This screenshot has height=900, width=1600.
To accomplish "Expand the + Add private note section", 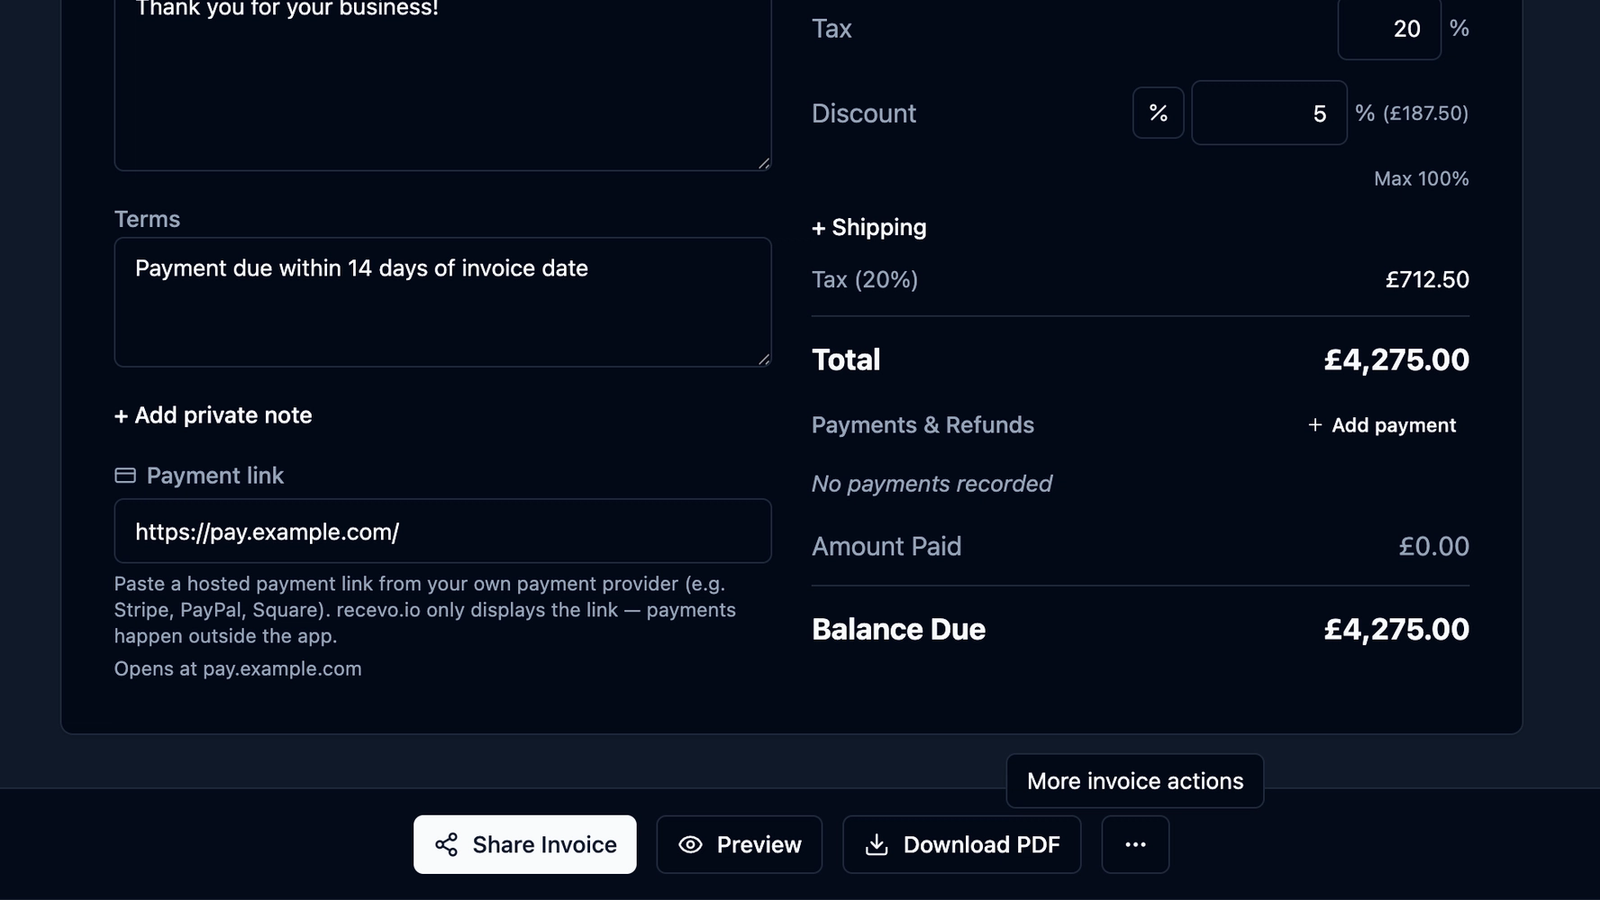I will (x=213, y=415).
